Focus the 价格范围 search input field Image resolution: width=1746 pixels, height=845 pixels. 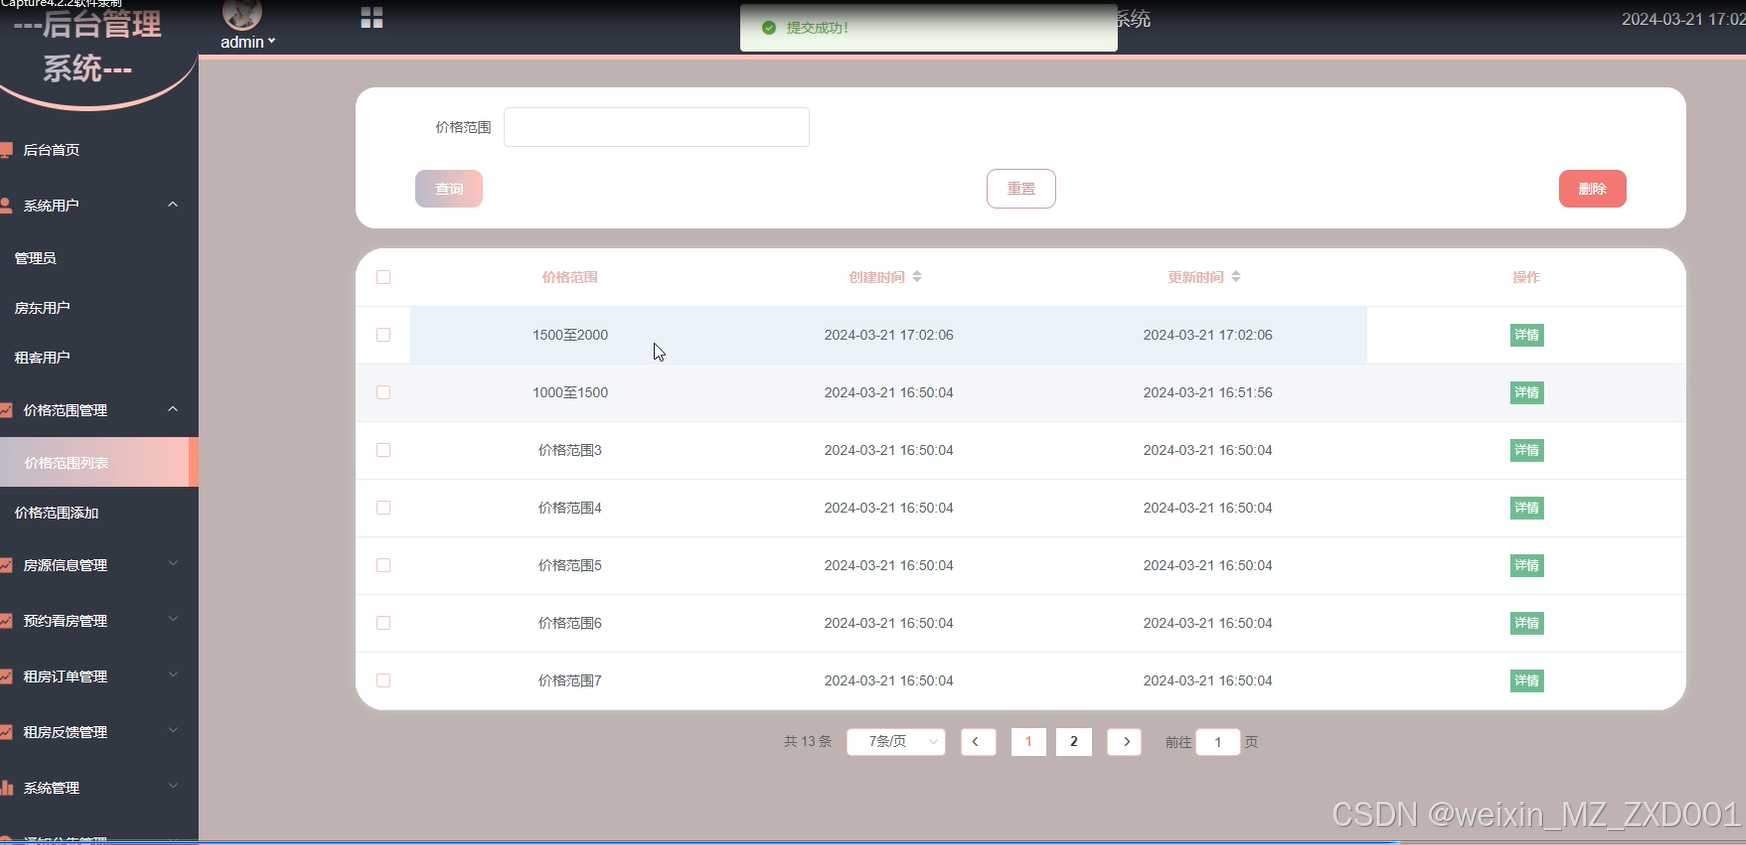point(656,127)
